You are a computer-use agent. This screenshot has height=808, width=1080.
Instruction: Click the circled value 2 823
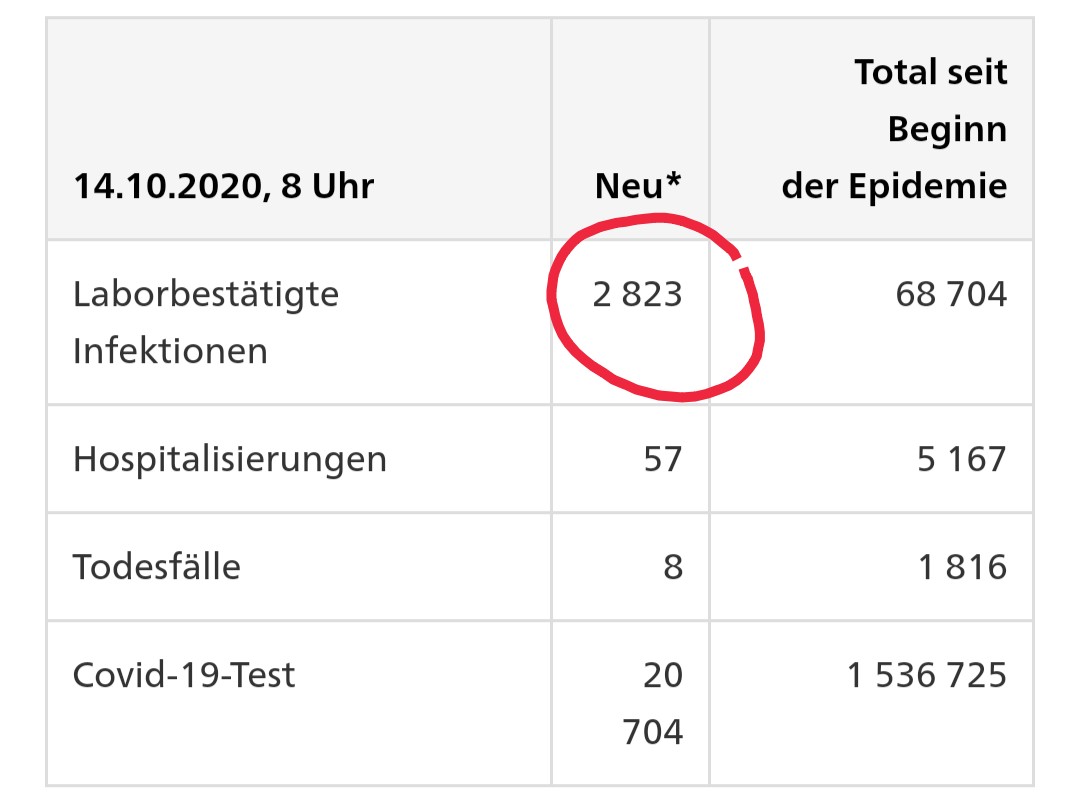tap(637, 294)
